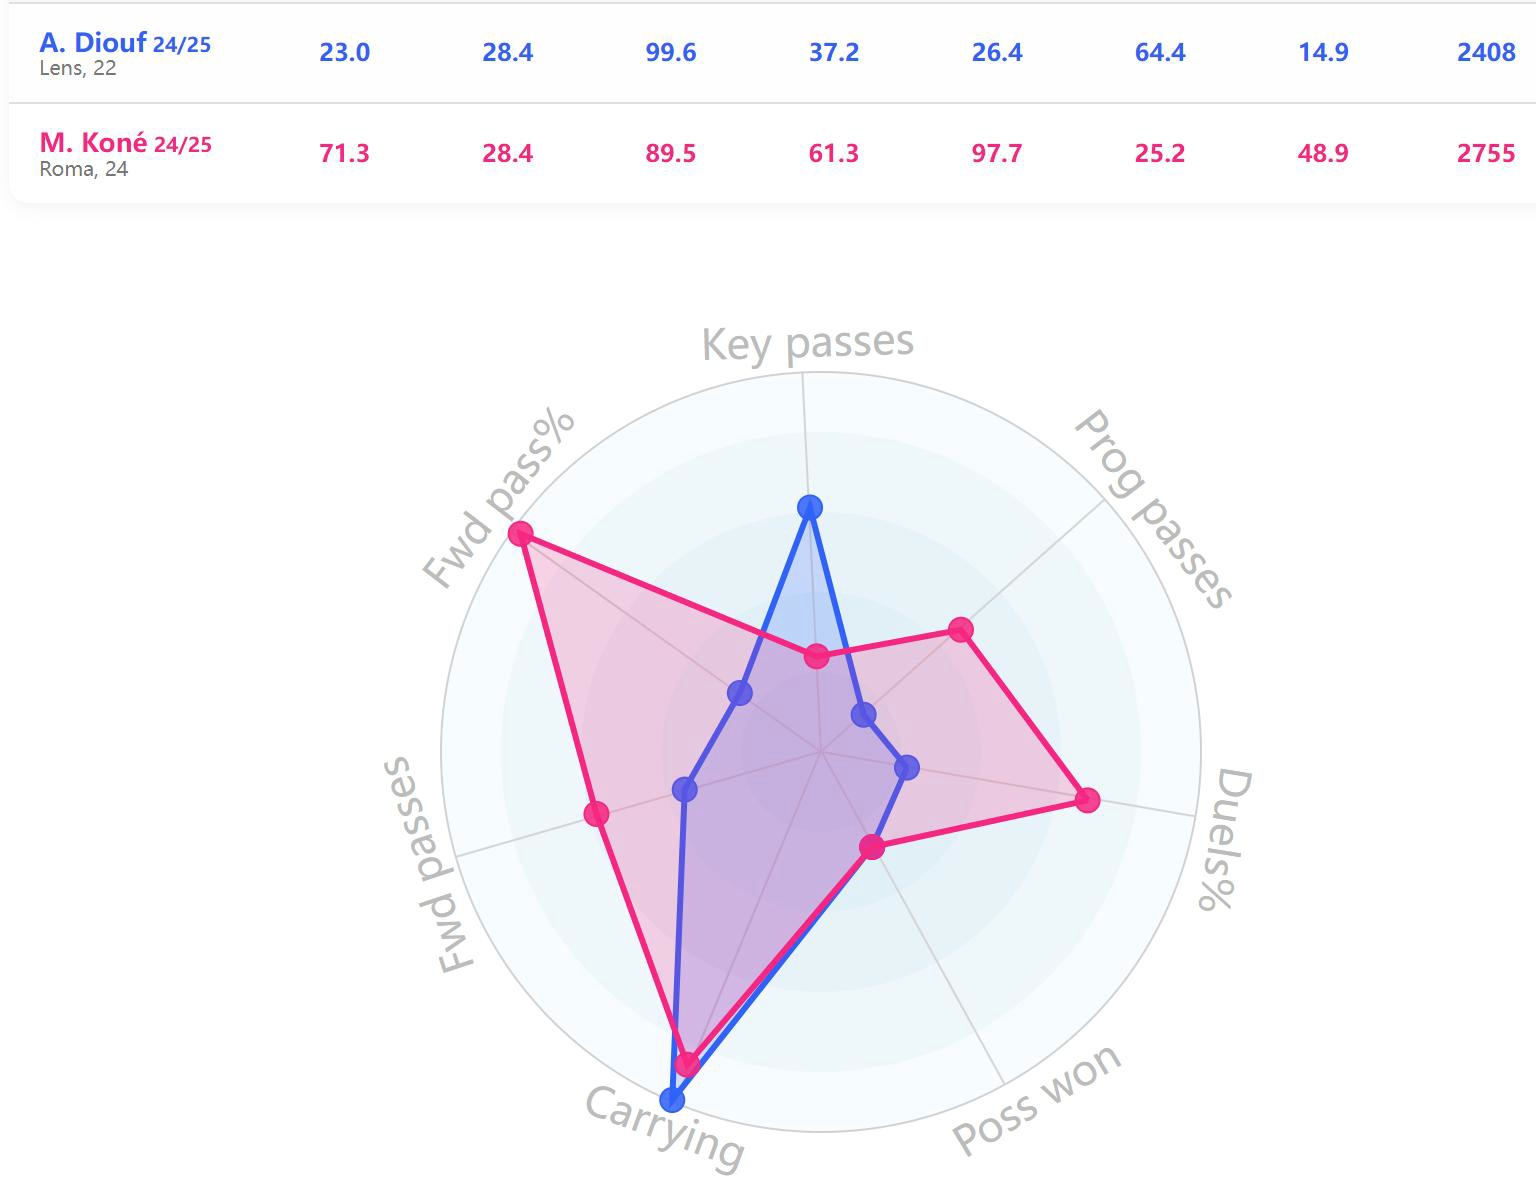Click the M. Koné 24/25 player name
Image resolution: width=1536 pixels, height=1186 pixels.
coord(125,144)
